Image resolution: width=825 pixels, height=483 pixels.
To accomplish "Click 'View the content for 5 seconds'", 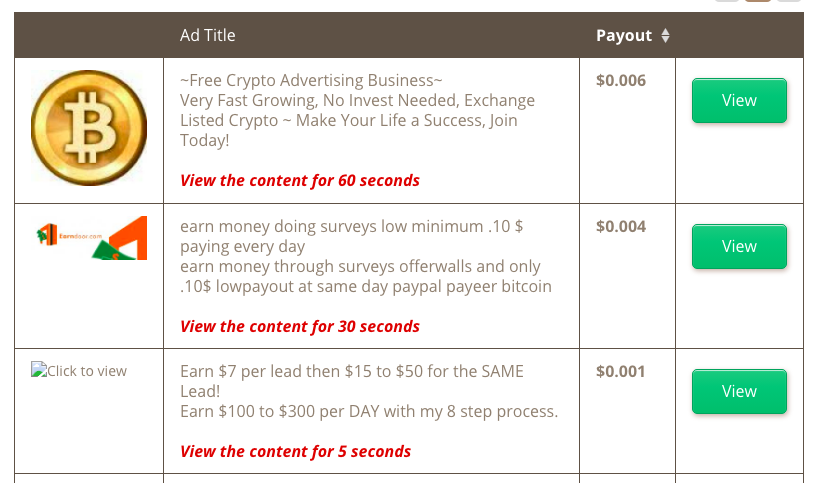I will coord(295,451).
